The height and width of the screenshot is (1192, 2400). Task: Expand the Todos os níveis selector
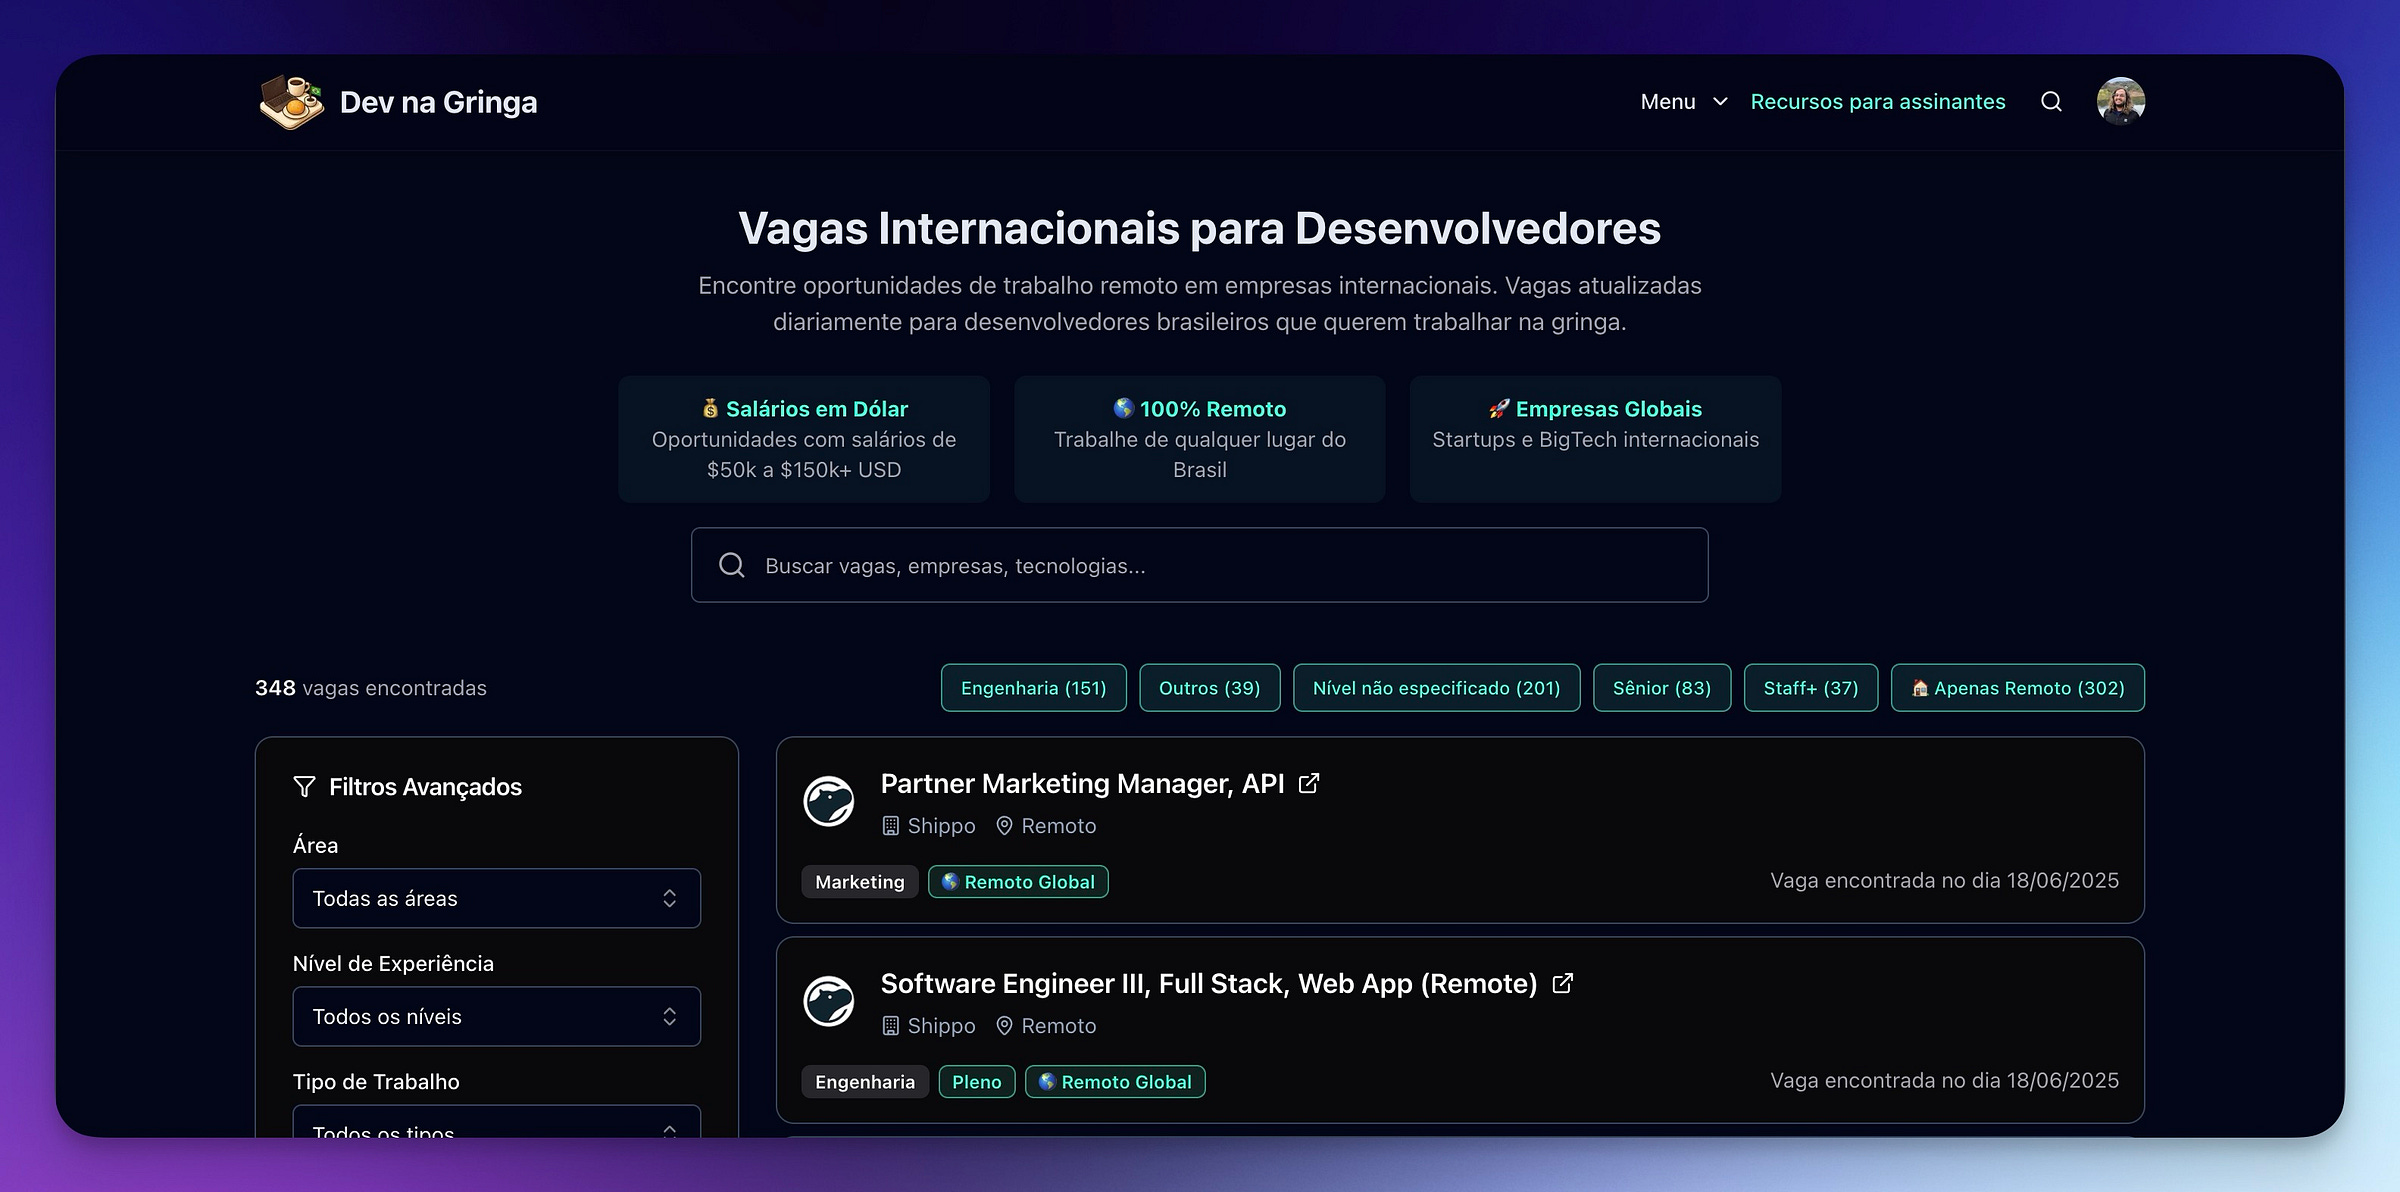pyautogui.click(x=496, y=1016)
